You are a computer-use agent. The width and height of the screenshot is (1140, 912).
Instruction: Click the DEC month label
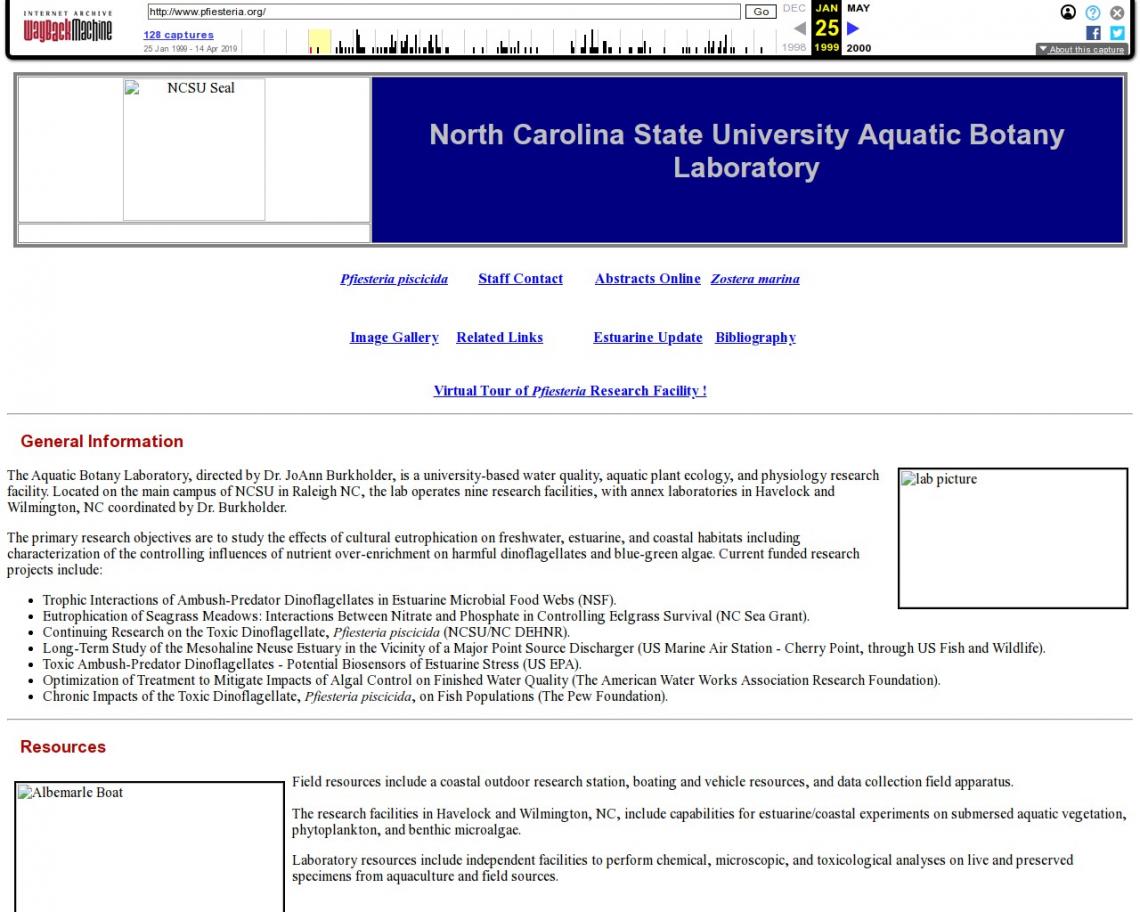[794, 8]
